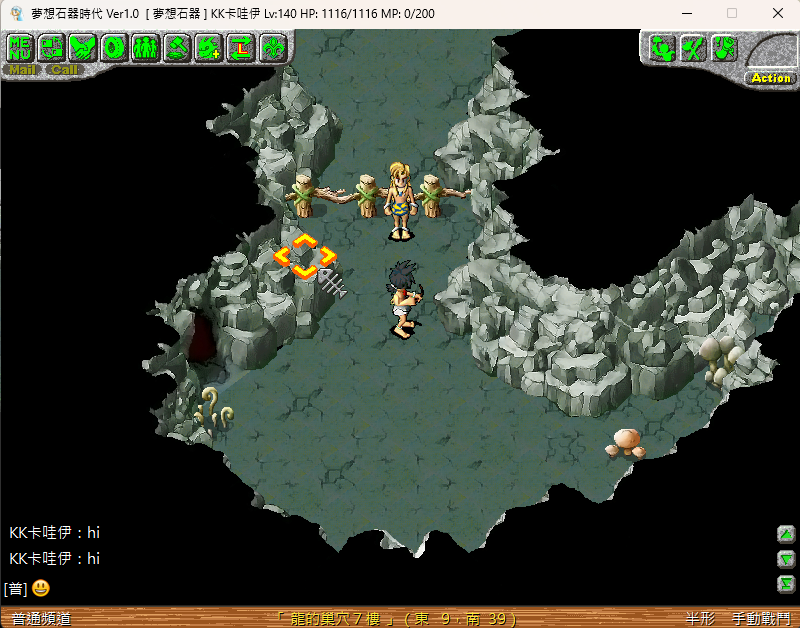The height and width of the screenshot is (628, 800).
Task: Open the MENU button in top toolbar
Action: click(x=21, y=47)
